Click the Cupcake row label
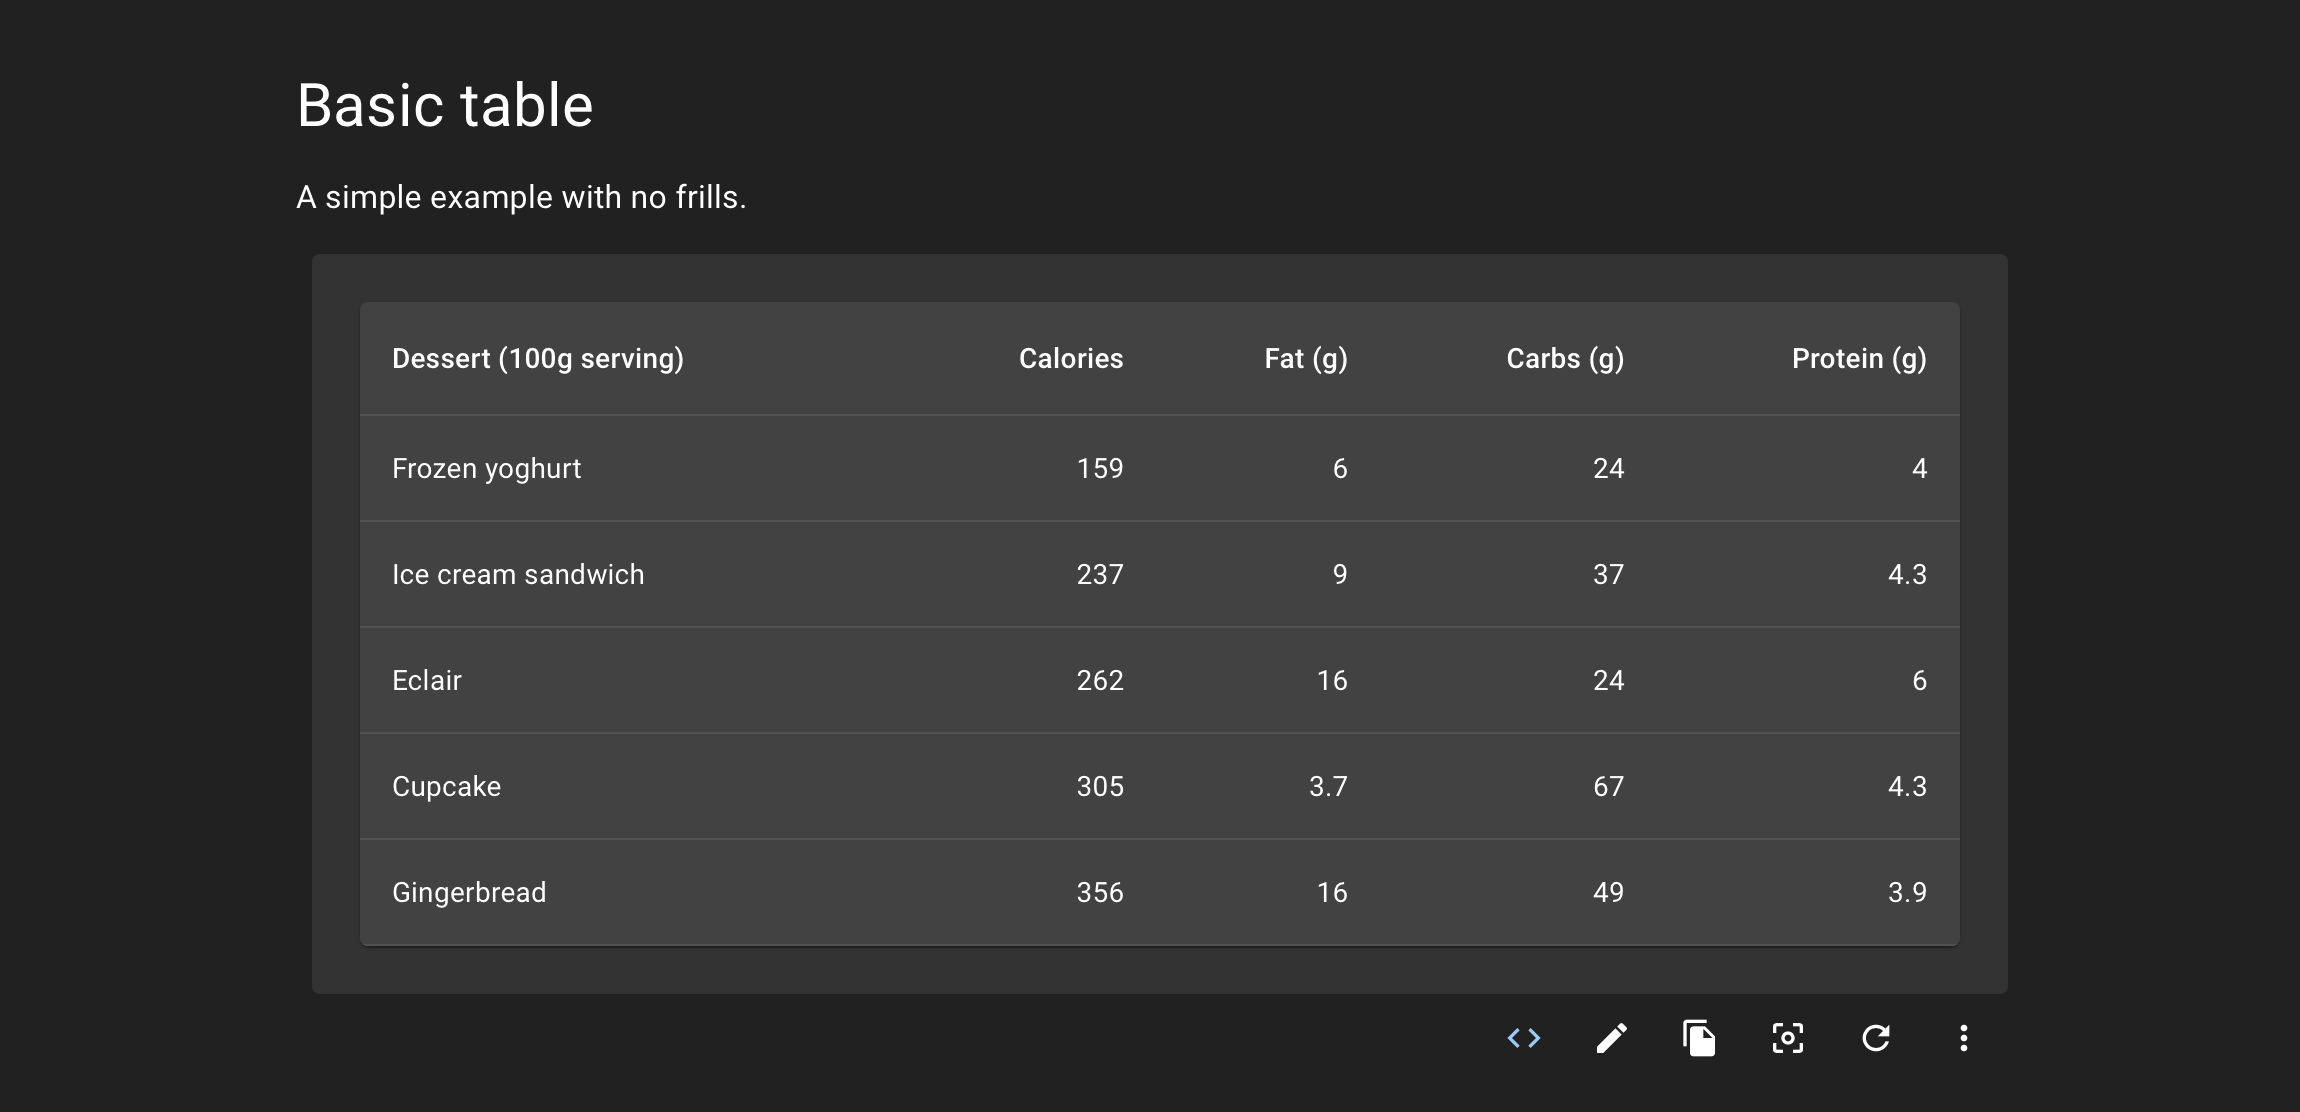The height and width of the screenshot is (1112, 2300). pos(446,787)
